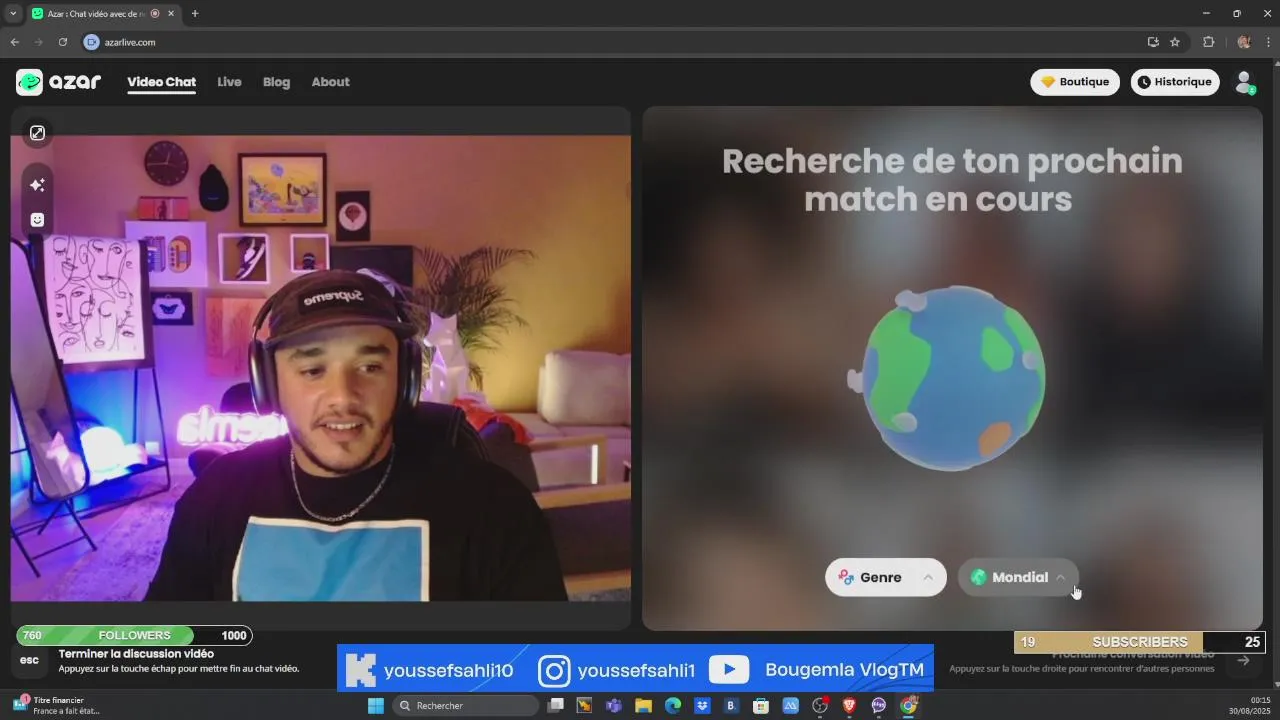
Task: Click the Azar logo
Action: (59, 82)
